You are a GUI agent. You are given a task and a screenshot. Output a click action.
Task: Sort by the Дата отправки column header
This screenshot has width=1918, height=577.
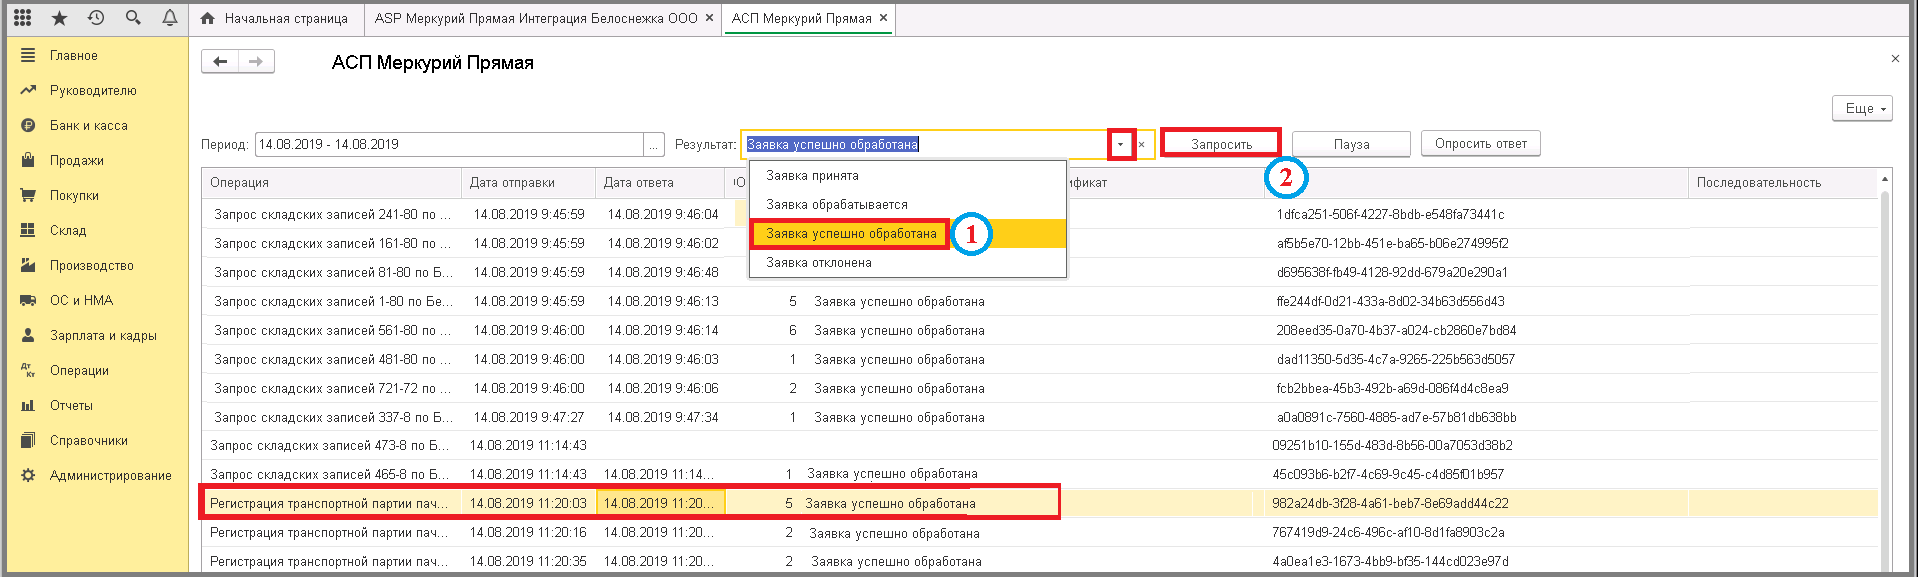527,183
